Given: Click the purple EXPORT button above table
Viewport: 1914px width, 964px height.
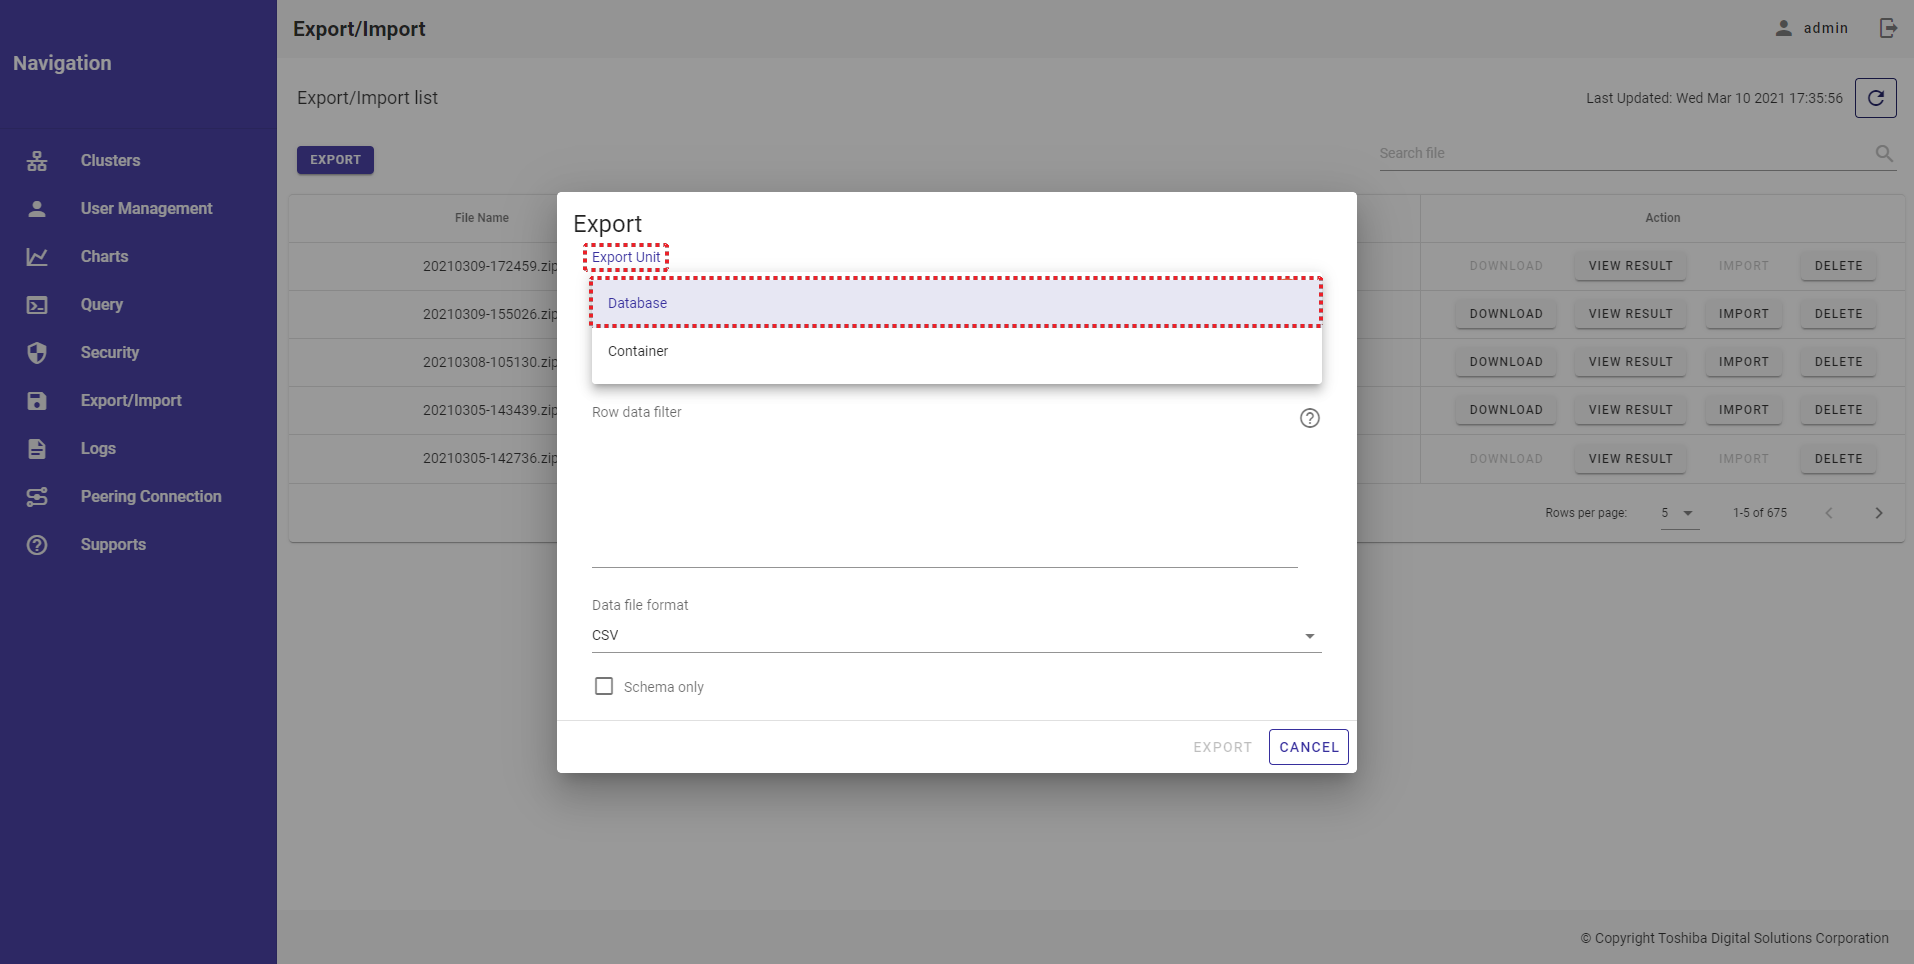Looking at the screenshot, I should (x=335, y=160).
